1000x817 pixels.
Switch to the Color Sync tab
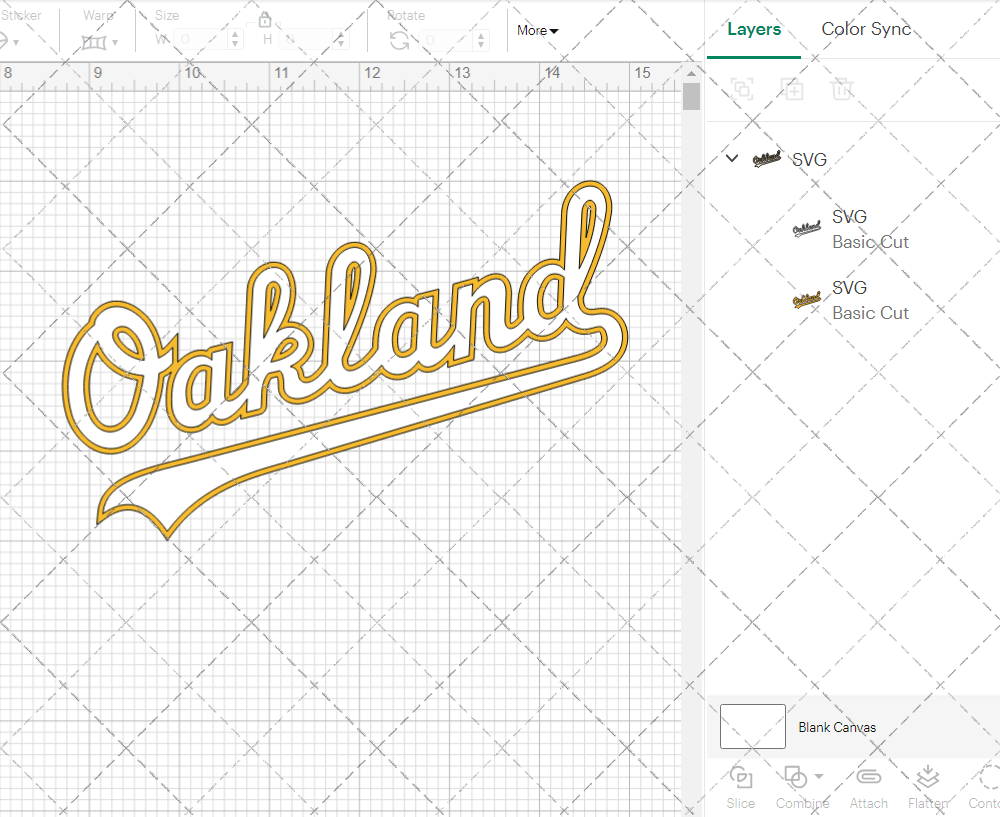pos(866,29)
